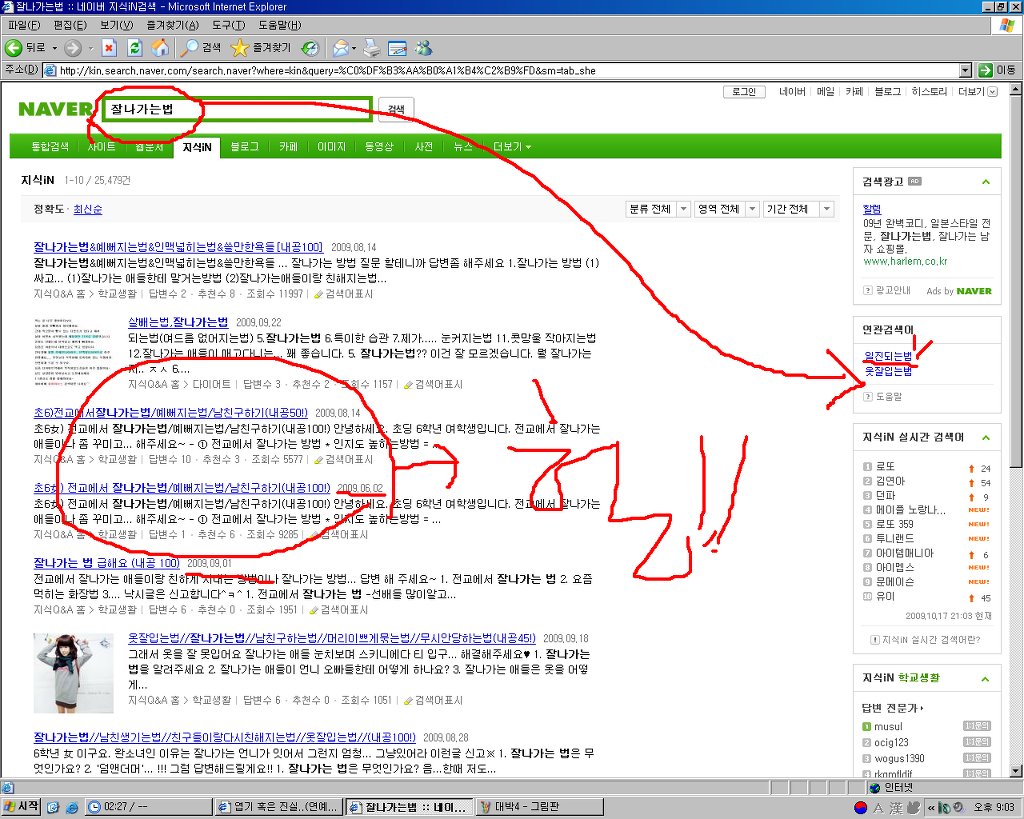Open the Mail envelope toolbar icon
Screen dimensions: 1024x819
coord(340,48)
